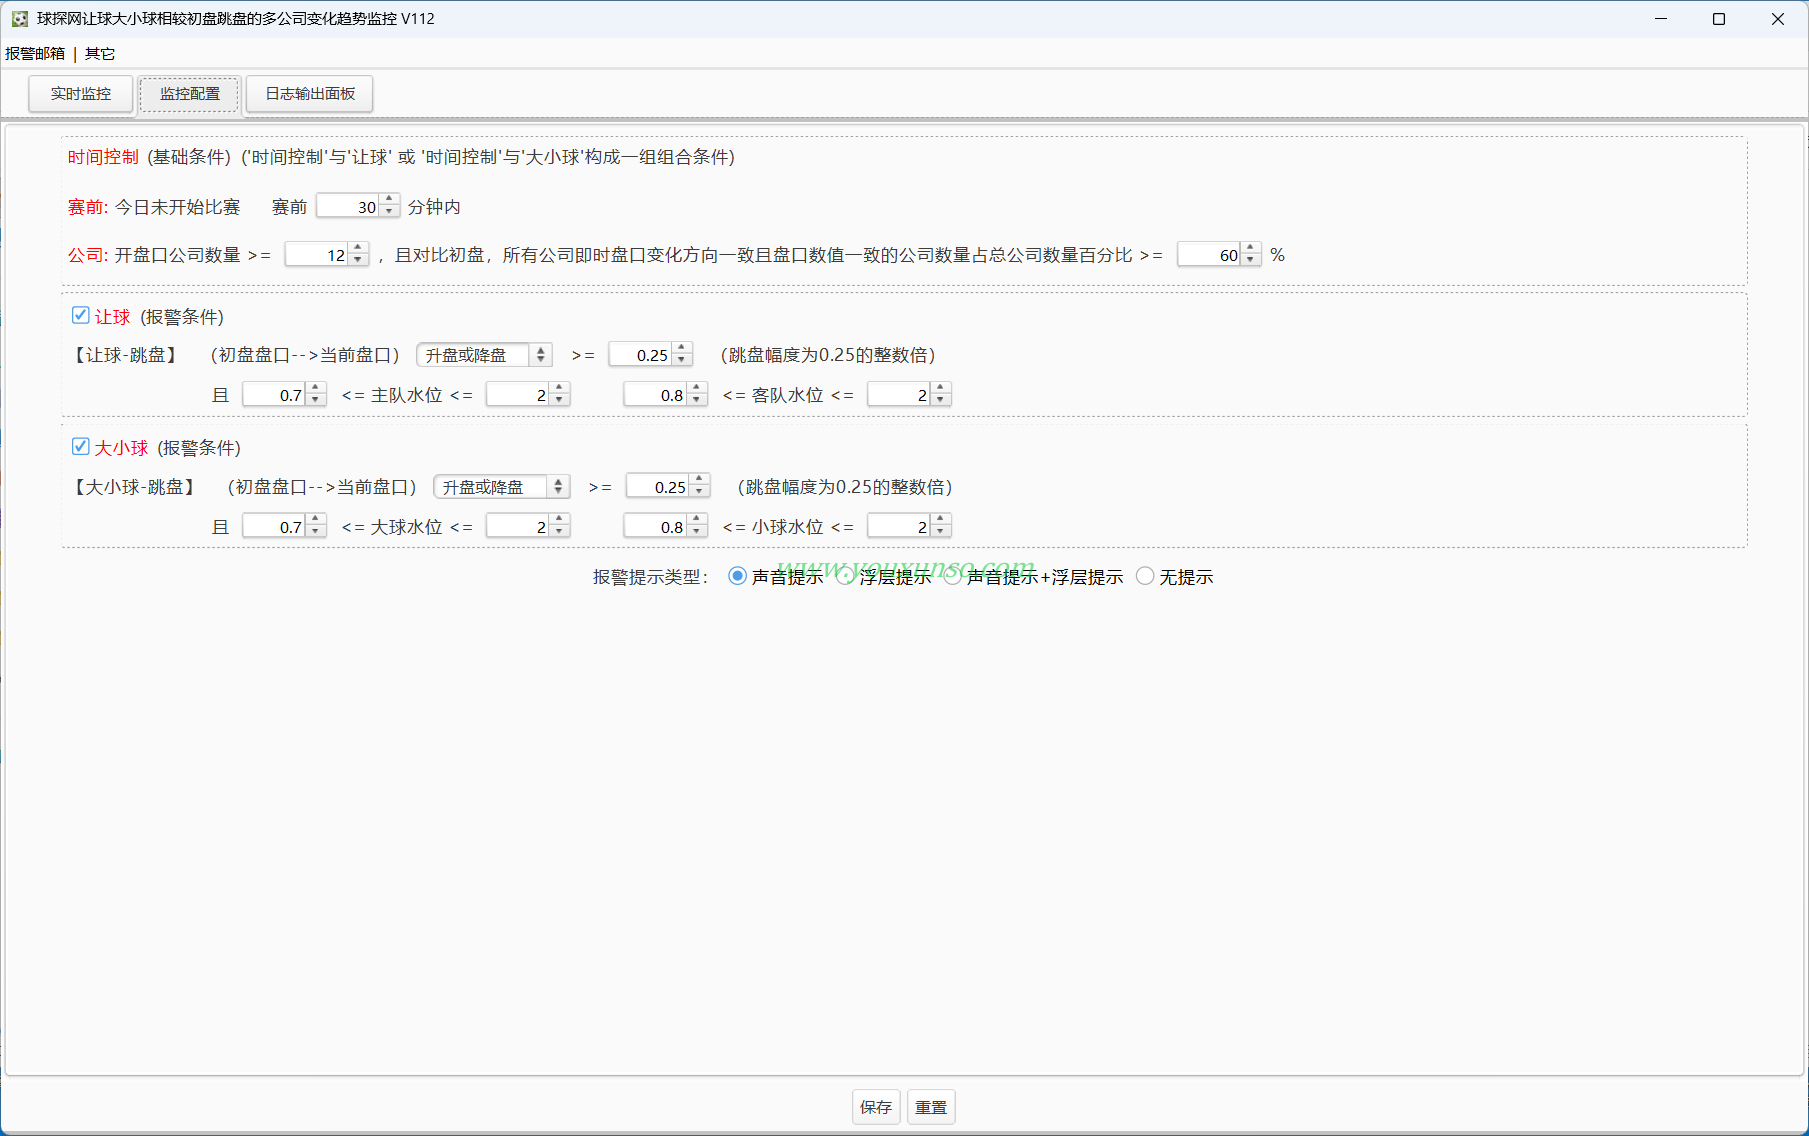Click the 主队水位 lower bound field 0.7
Viewport: 1809px width, 1136px height.
tap(275, 395)
